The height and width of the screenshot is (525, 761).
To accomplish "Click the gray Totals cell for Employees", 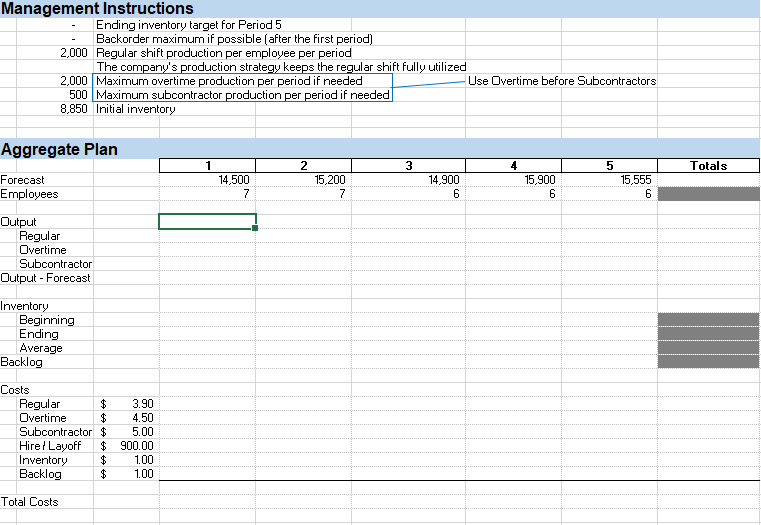I will [x=709, y=194].
